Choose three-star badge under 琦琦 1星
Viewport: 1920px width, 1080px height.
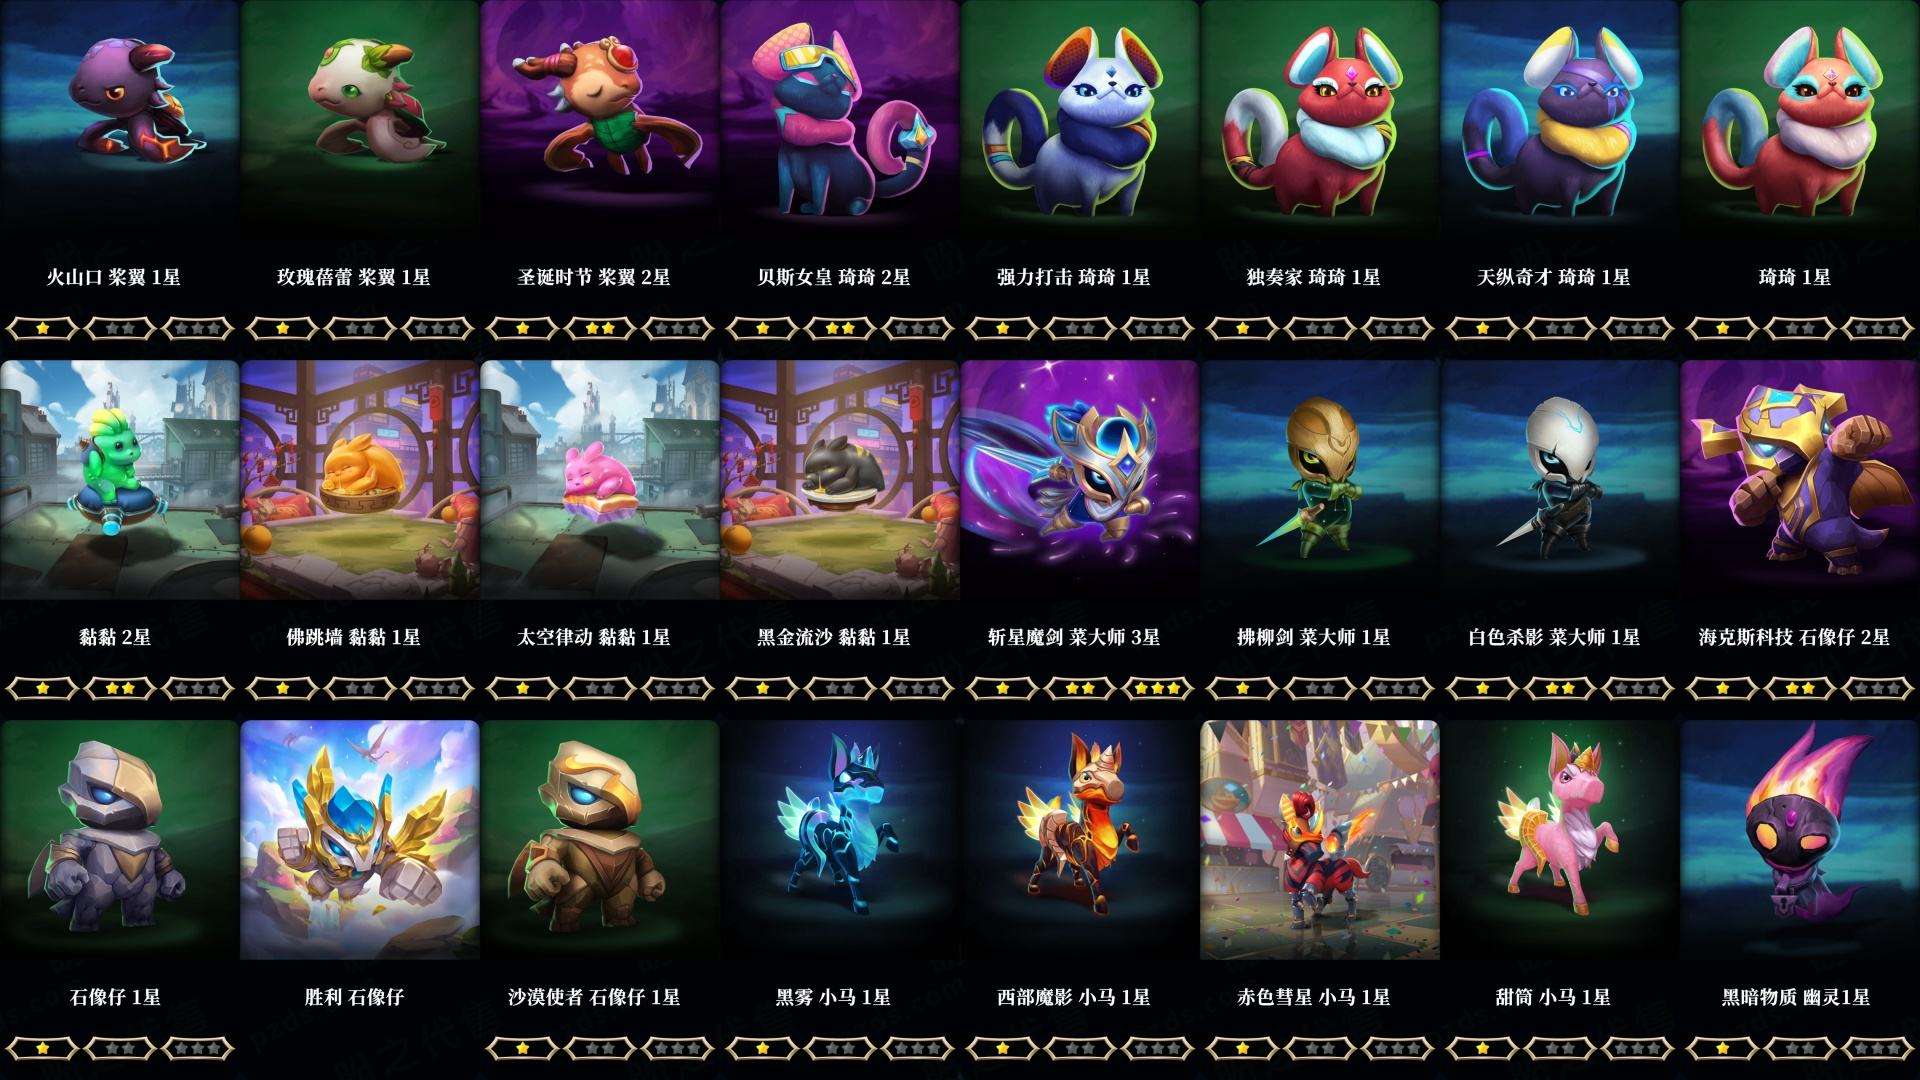coord(1878,328)
